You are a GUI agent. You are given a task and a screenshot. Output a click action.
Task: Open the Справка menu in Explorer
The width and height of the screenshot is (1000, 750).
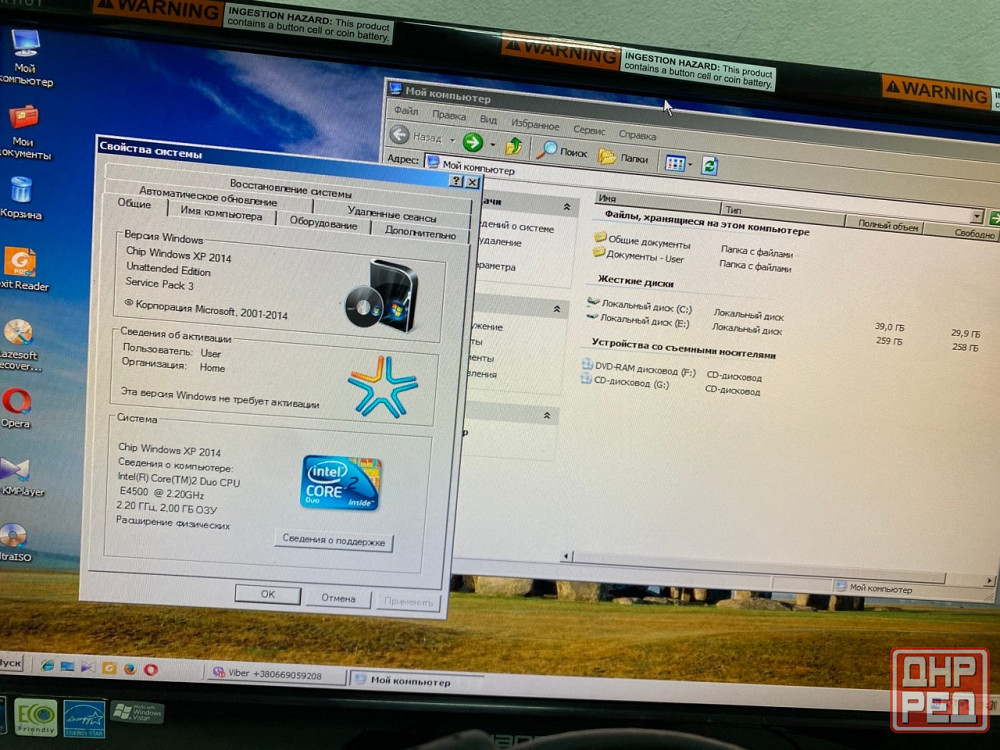pos(637,136)
